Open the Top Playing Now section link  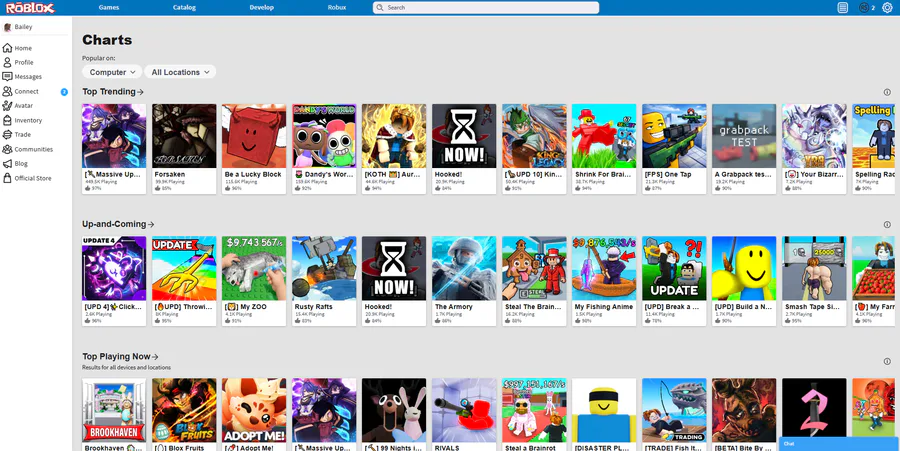(x=120, y=356)
